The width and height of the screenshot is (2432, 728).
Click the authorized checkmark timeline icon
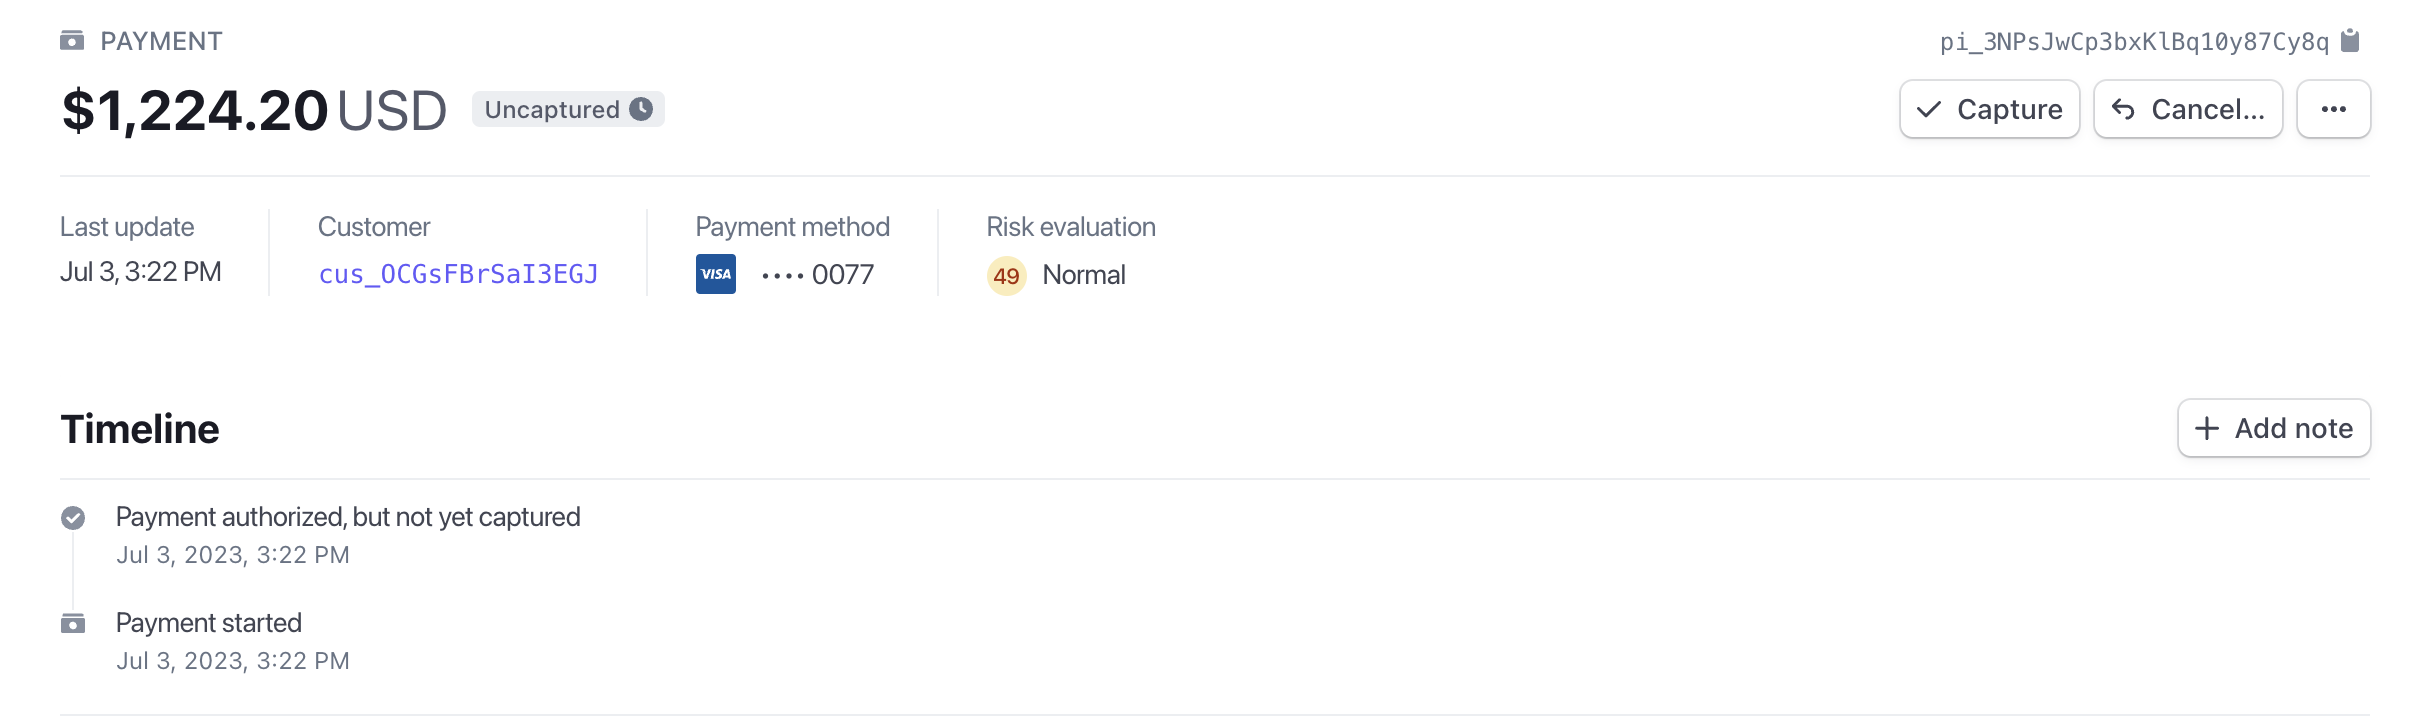click(73, 518)
